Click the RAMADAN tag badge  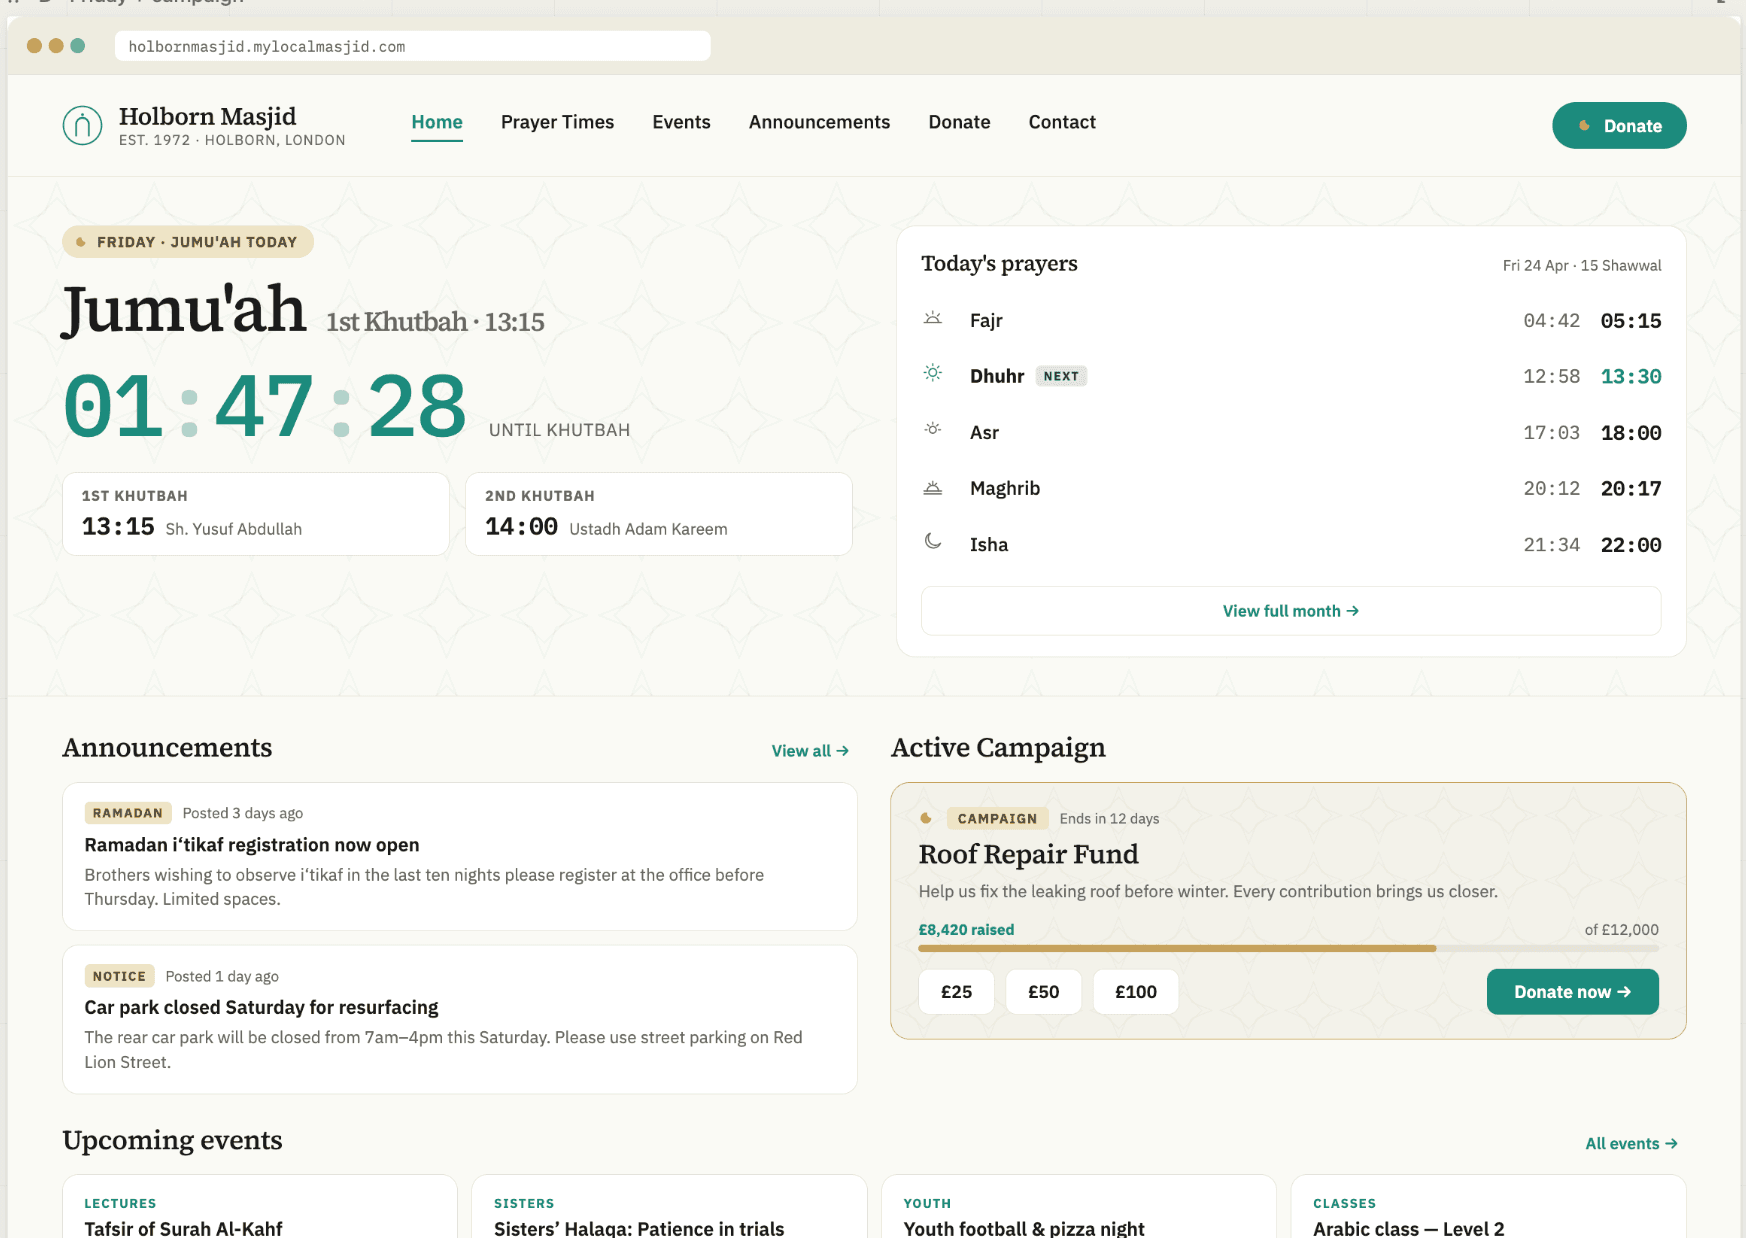tap(128, 813)
